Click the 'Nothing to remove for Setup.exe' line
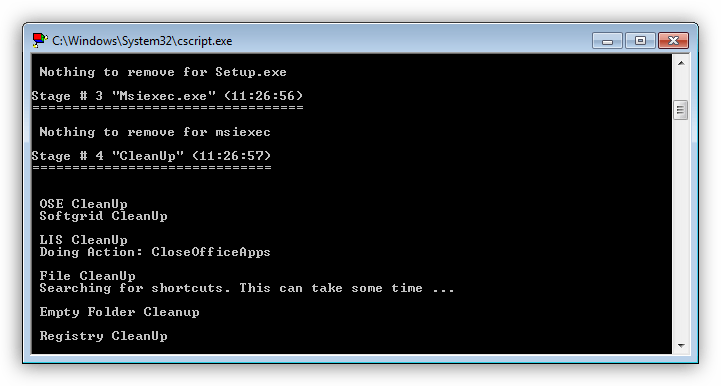The height and width of the screenshot is (386, 721). coord(163,72)
